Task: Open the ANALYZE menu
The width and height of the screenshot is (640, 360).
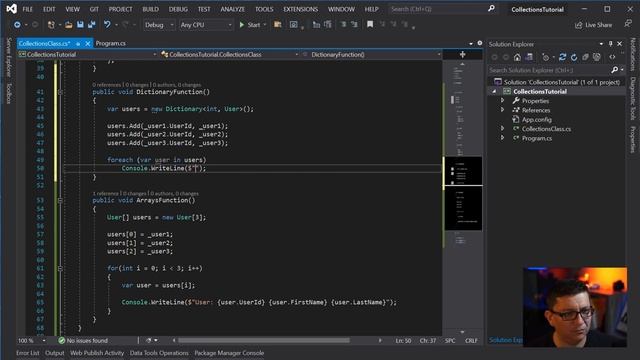Action: click(233, 9)
